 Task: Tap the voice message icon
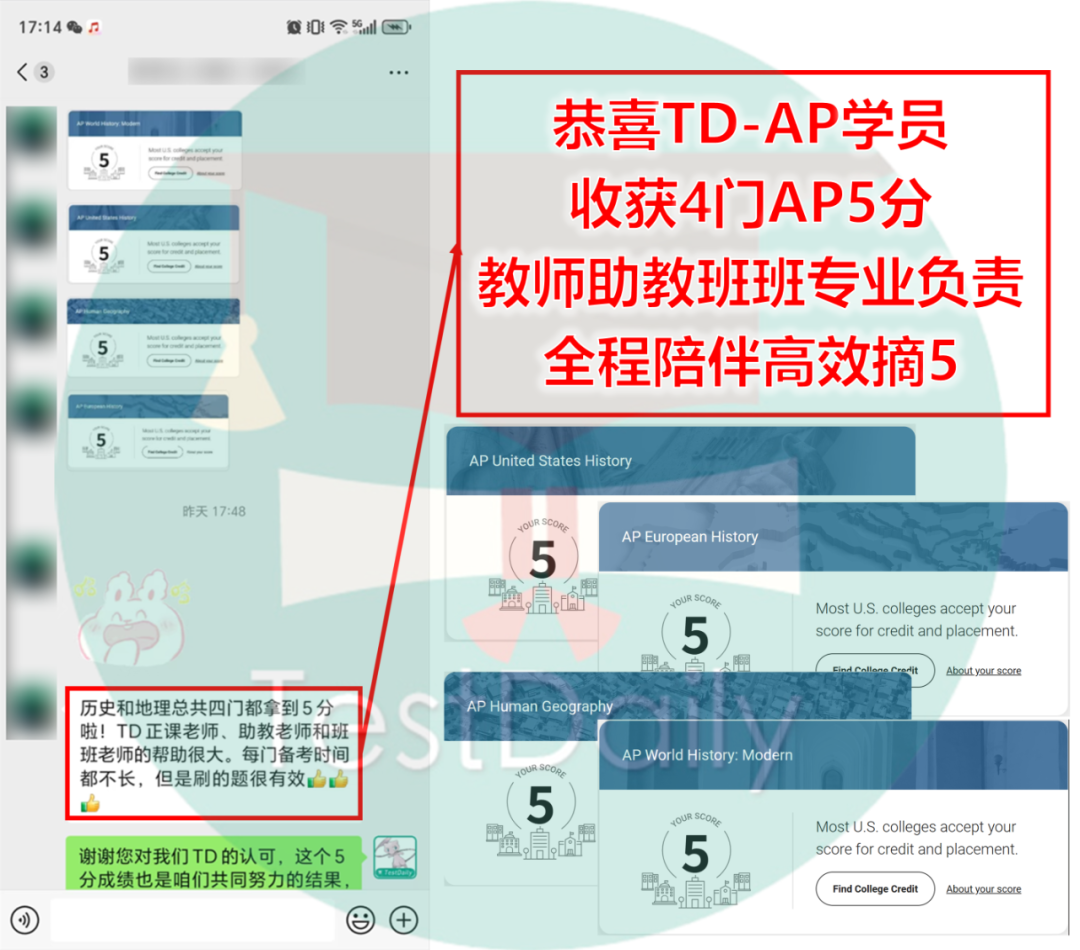(25, 920)
